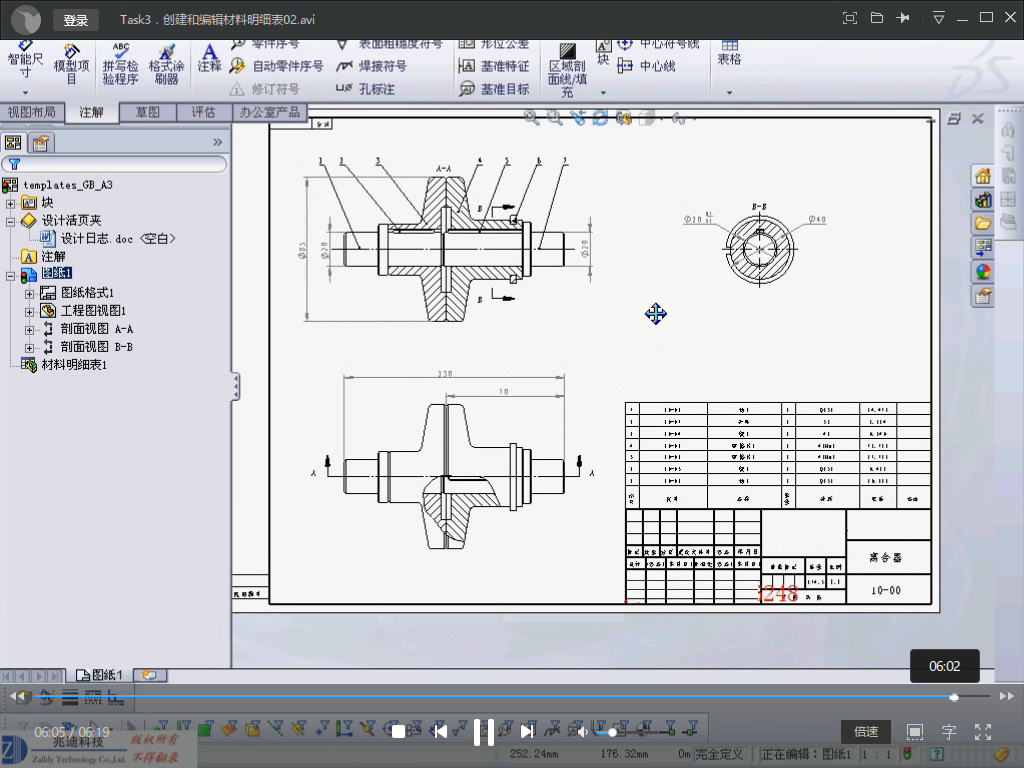
Task: Add a new sheet tab
Action: pos(150,675)
